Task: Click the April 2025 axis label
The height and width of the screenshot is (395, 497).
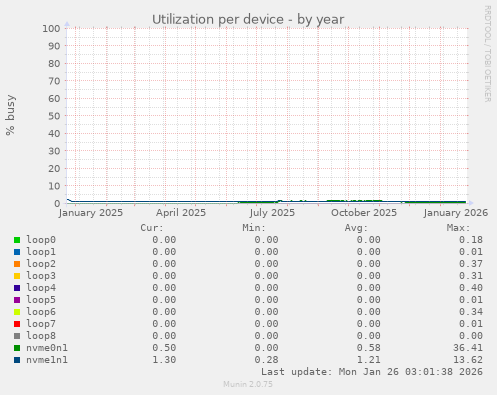Action: tap(181, 213)
